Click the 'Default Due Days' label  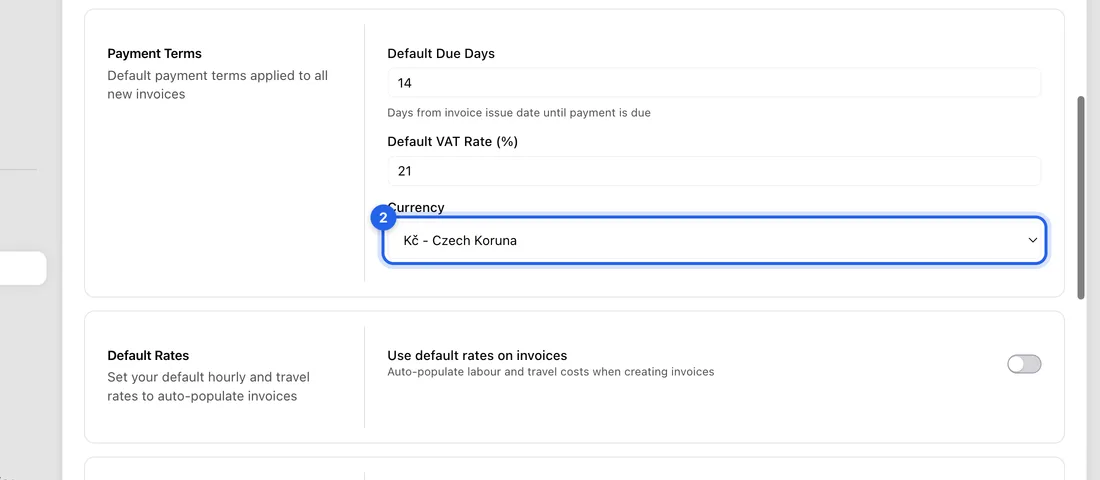[441, 53]
